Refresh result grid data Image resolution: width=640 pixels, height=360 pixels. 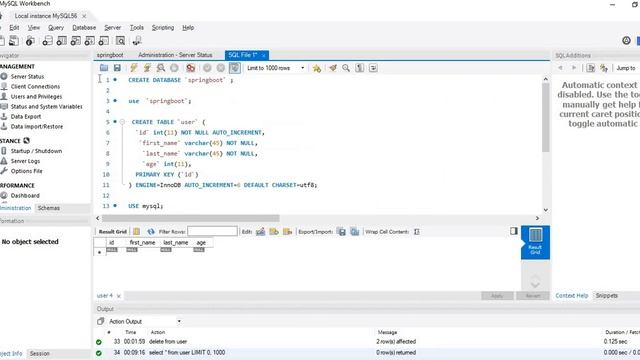click(151, 231)
